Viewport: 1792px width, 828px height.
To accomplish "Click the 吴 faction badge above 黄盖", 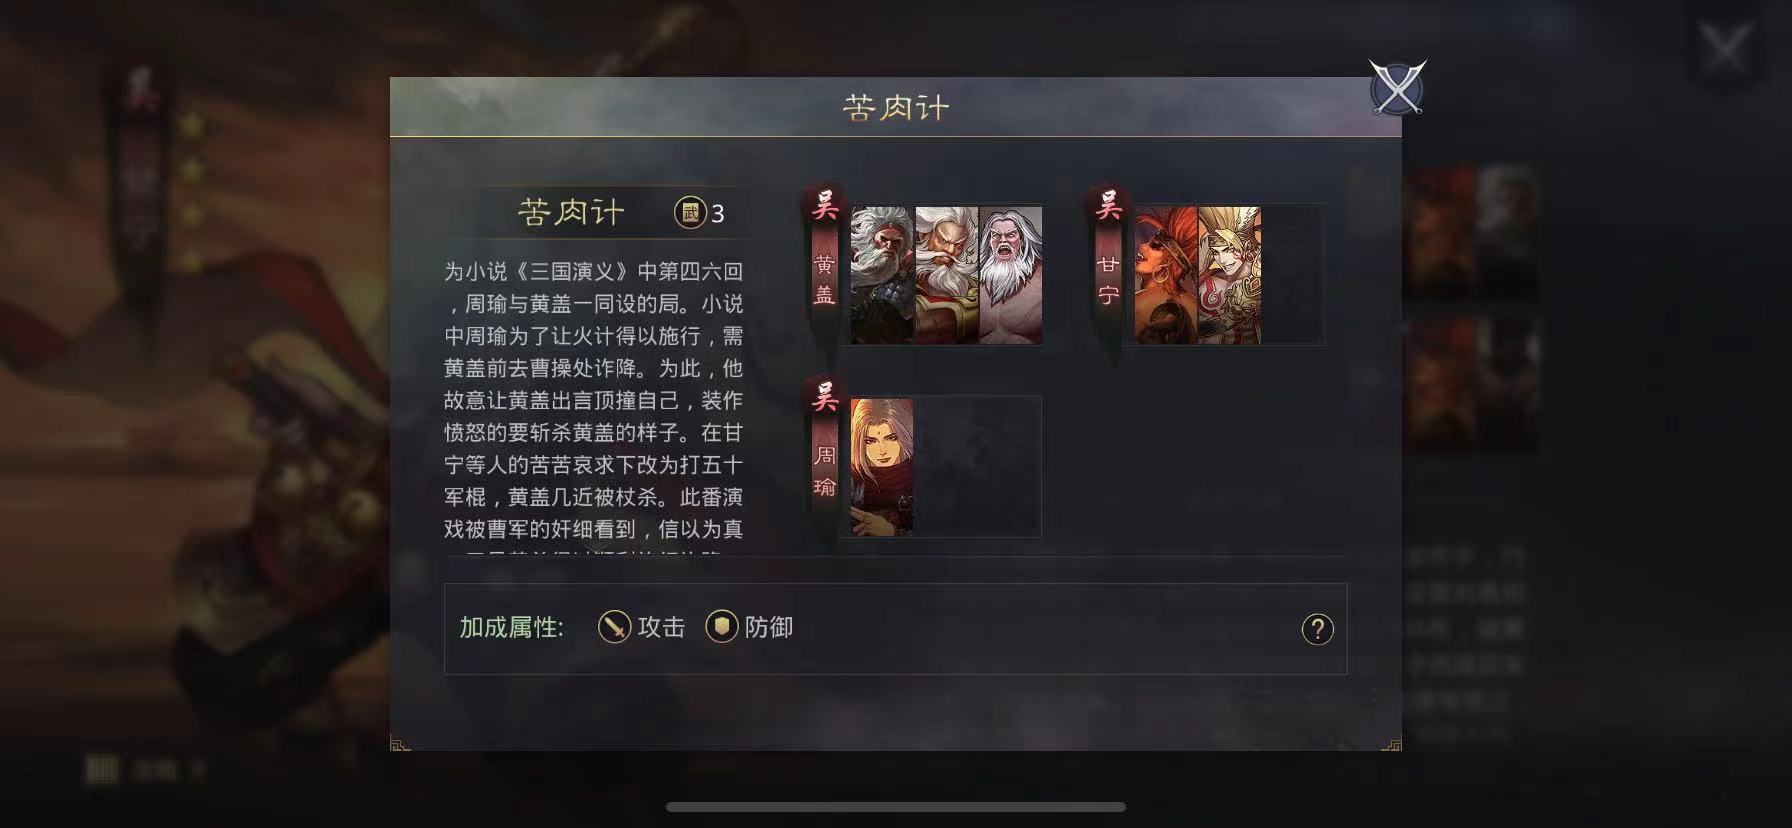I will coord(825,205).
